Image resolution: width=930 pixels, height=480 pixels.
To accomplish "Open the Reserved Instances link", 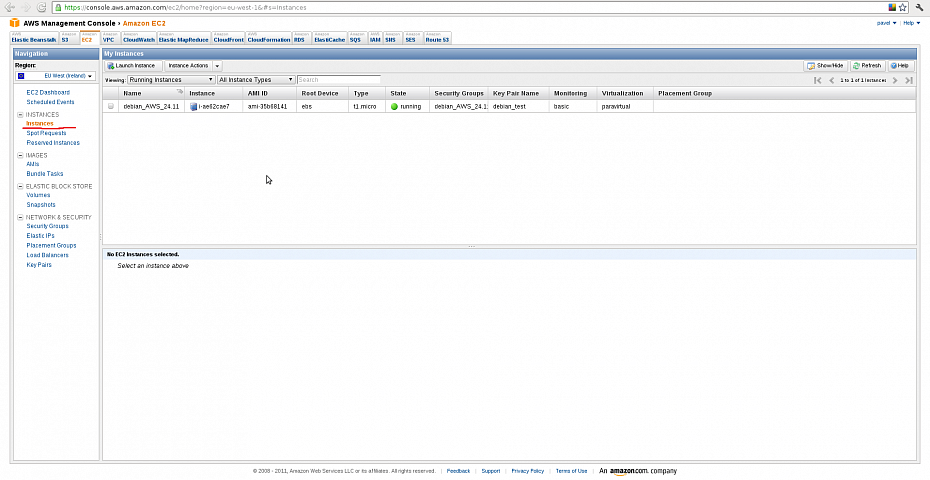I will point(53,143).
